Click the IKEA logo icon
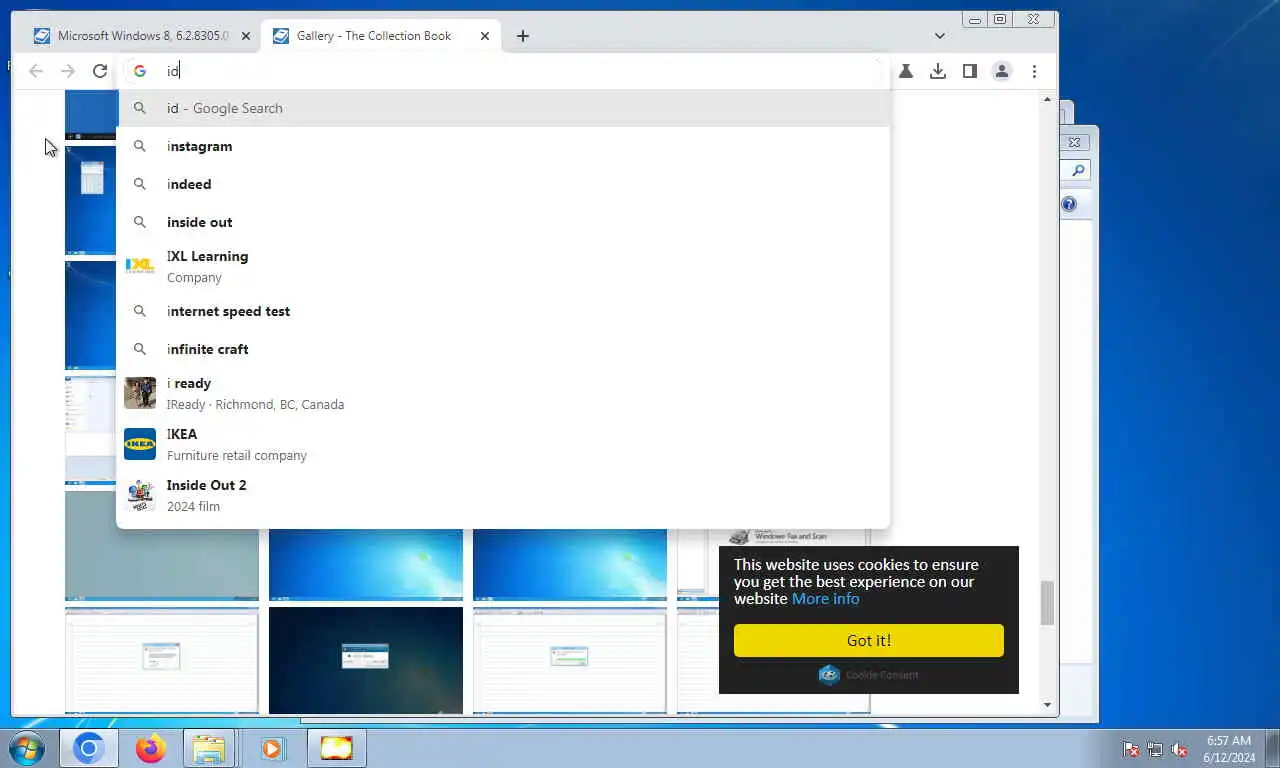The height and width of the screenshot is (768, 1280). click(x=140, y=444)
